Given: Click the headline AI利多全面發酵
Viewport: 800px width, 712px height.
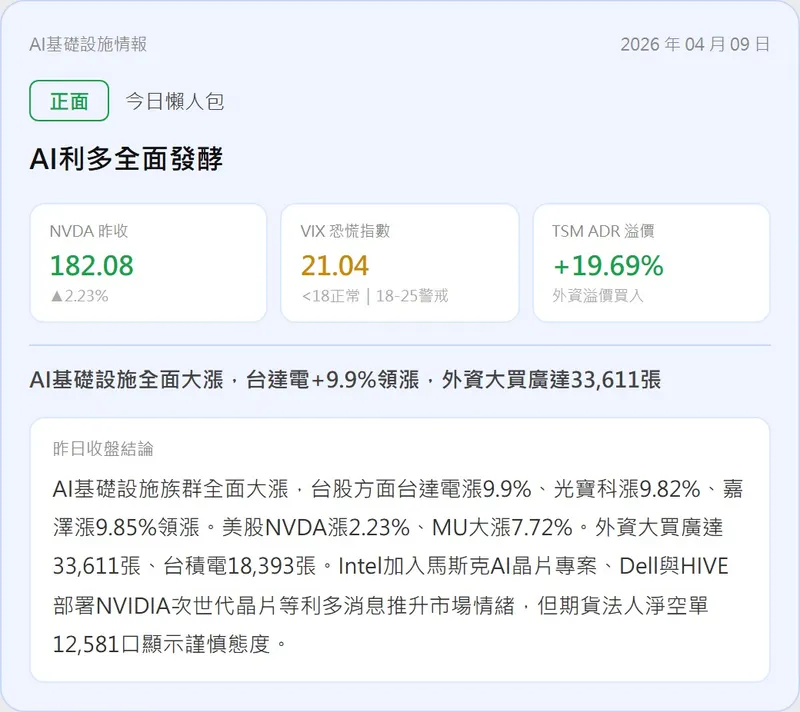Looking at the screenshot, I should (x=126, y=159).
